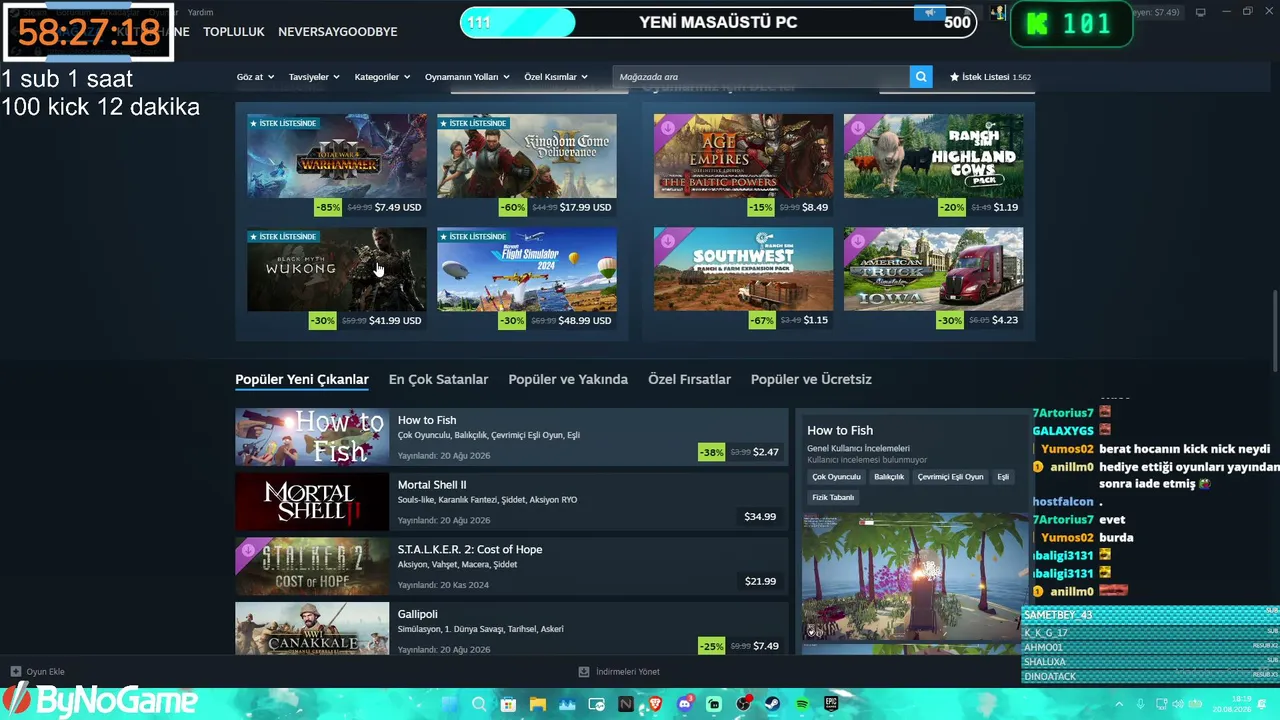Open Age of Empires Baltic Powers capsule
This screenshot has width=1280, height=720.
point(743,156)
